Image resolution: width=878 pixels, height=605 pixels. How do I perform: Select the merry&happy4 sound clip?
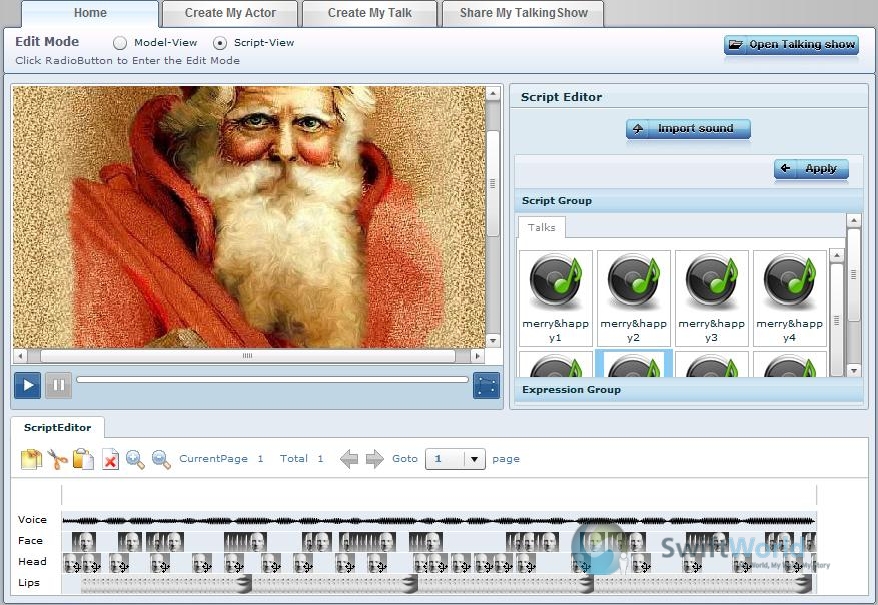[x=790, y=298]
